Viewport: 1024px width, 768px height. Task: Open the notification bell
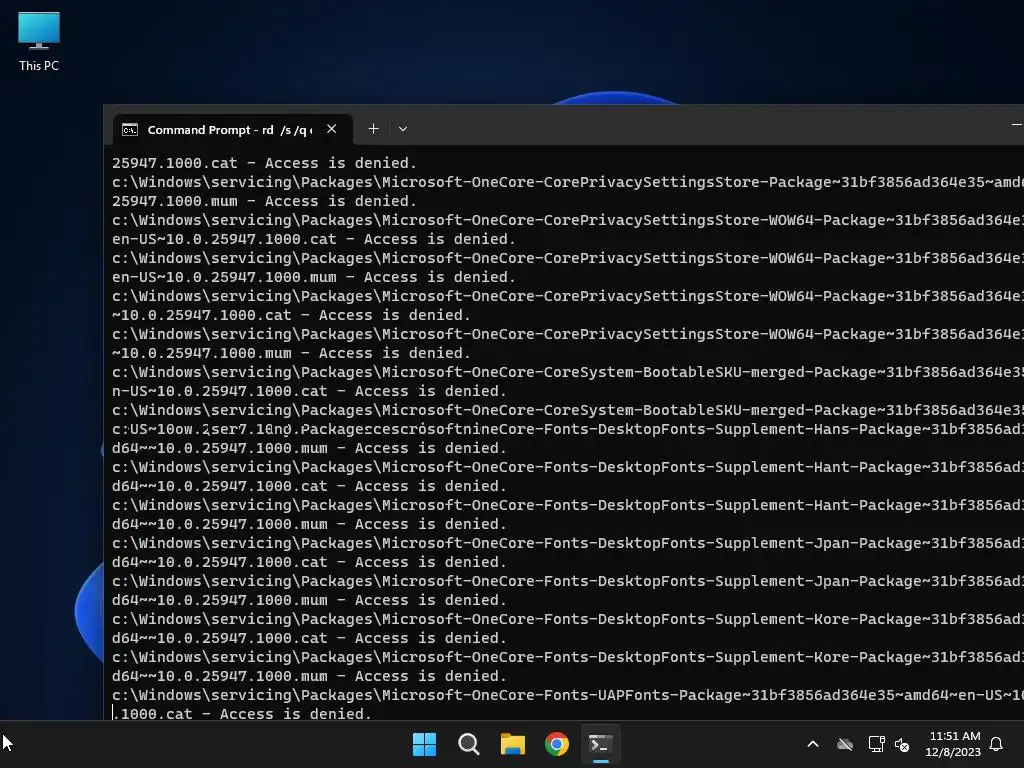(x=996, y=744)
